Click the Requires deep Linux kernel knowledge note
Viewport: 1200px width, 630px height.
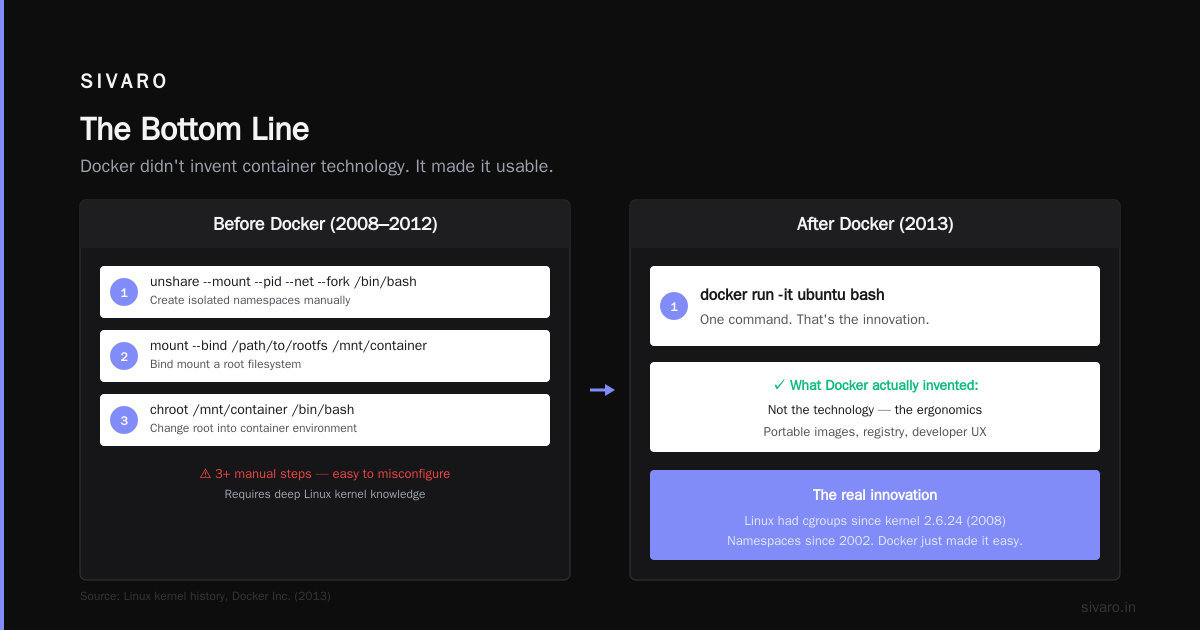(325, 494)
